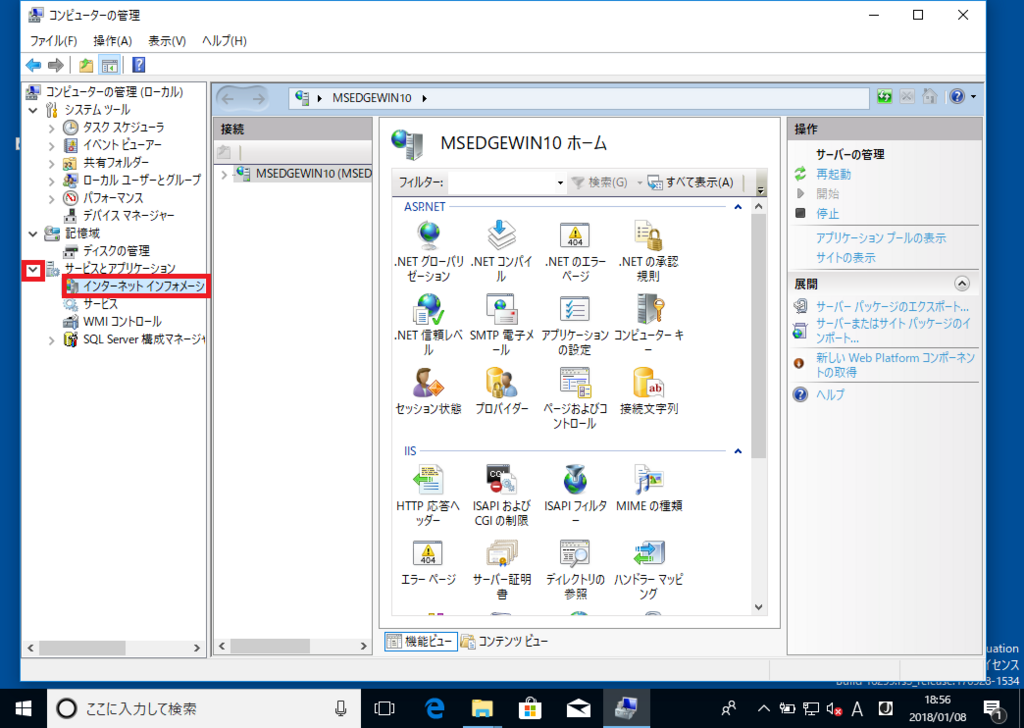This screenshot has height=728, width=1024.
Task: Click 停止 link in actions pane
Action: tap(827, 214)
